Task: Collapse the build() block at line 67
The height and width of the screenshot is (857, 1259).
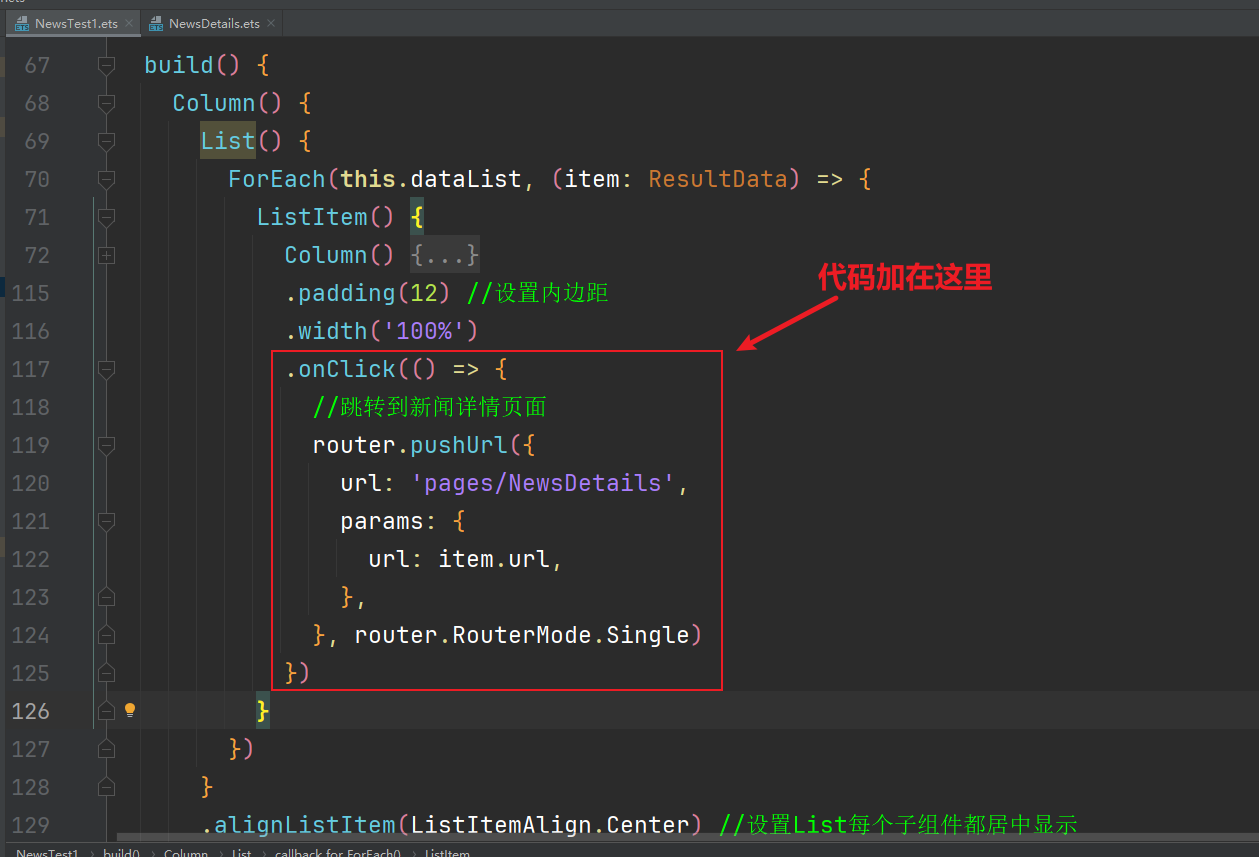Action: tap(106, 65)
